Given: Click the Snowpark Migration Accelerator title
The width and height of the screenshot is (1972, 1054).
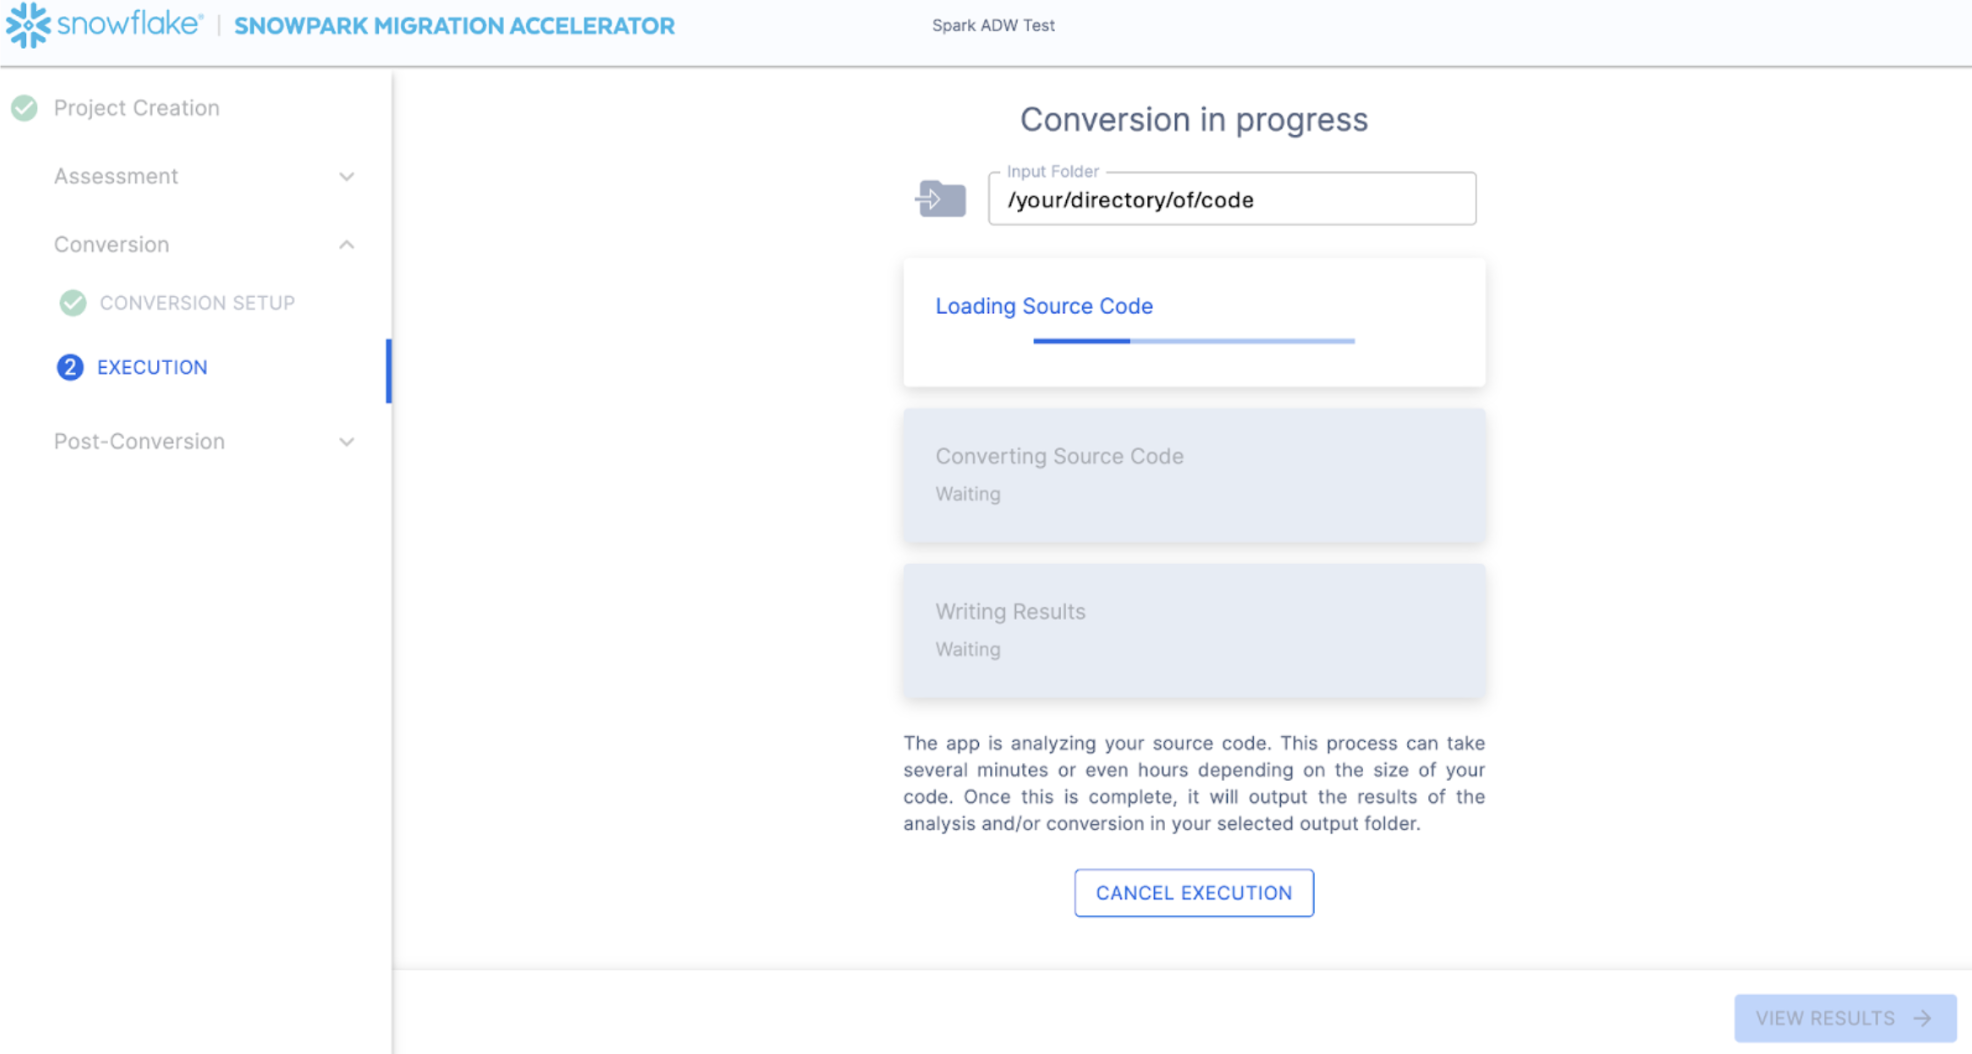Looking at the screenshot, I should coord(454,26).
